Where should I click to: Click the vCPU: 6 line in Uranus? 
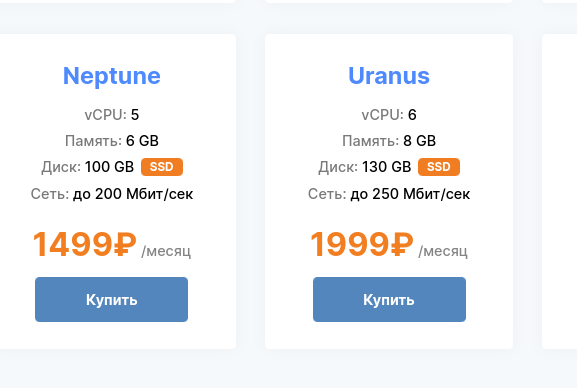coord(389,115)
